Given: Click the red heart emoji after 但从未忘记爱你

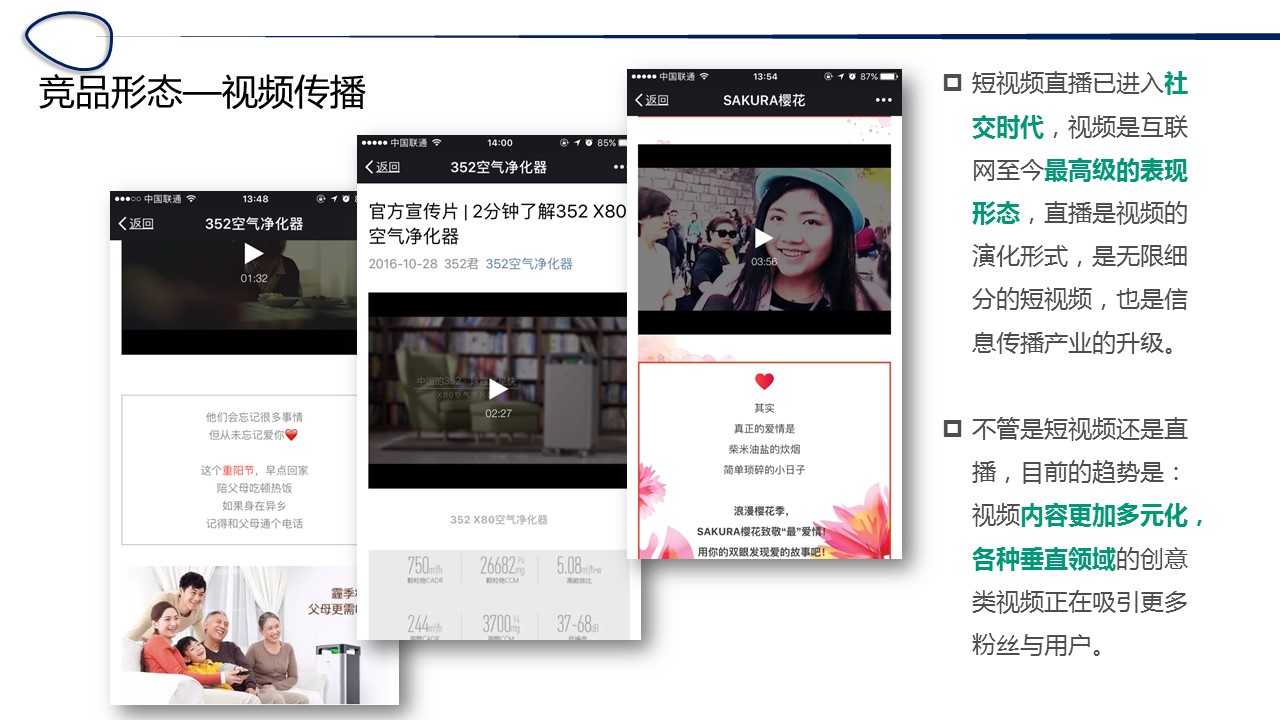Looking at the screenshot, I should click(x=291, y=435).
